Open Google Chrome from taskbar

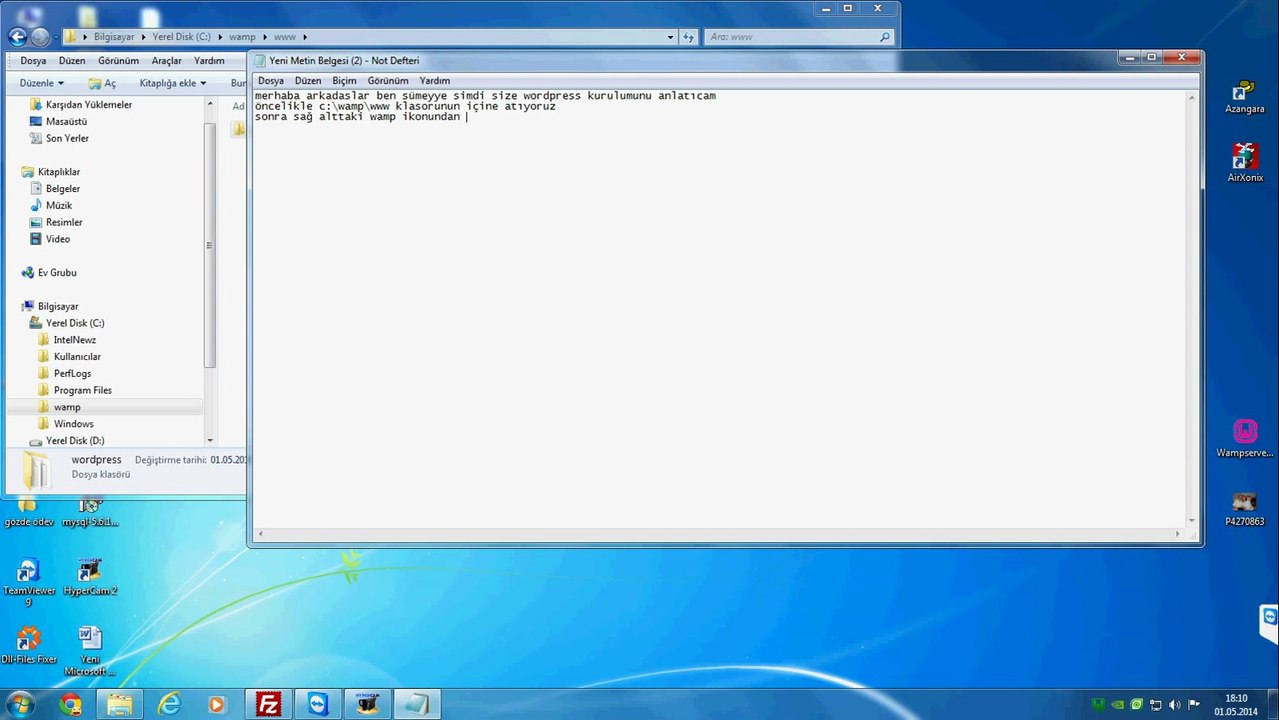pos(70,704)
